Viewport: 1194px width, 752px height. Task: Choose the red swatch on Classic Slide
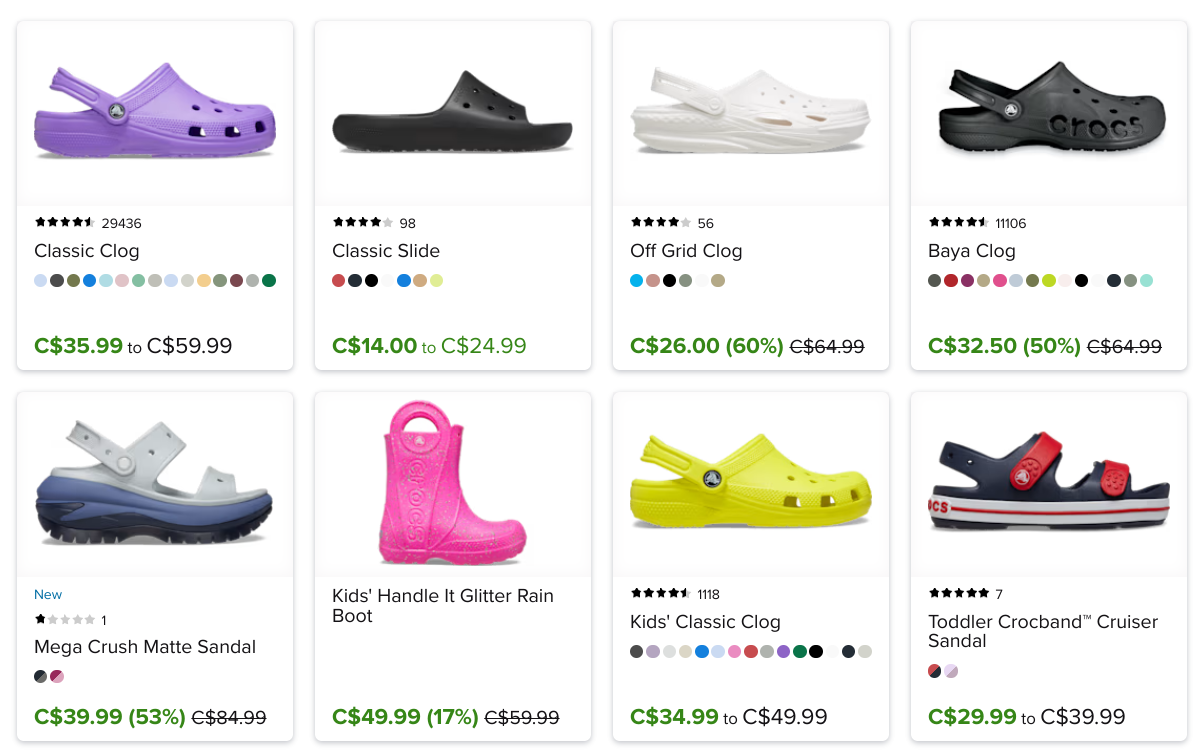click(339, 281)
